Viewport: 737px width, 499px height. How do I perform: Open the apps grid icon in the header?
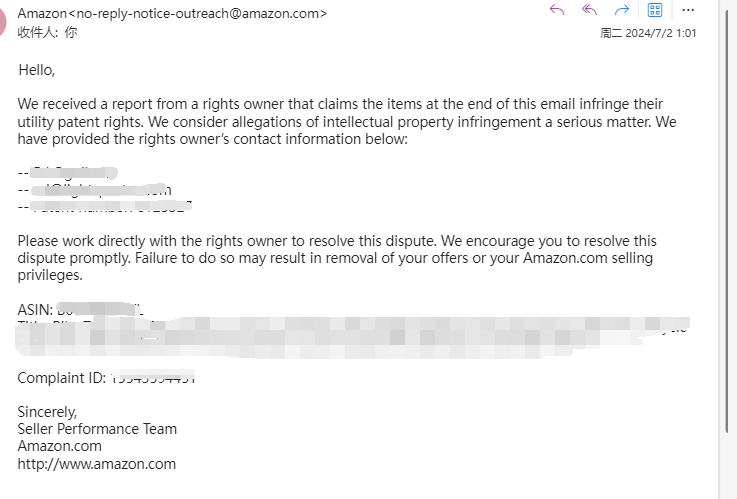pyautogui.click(x=655, y=10)
